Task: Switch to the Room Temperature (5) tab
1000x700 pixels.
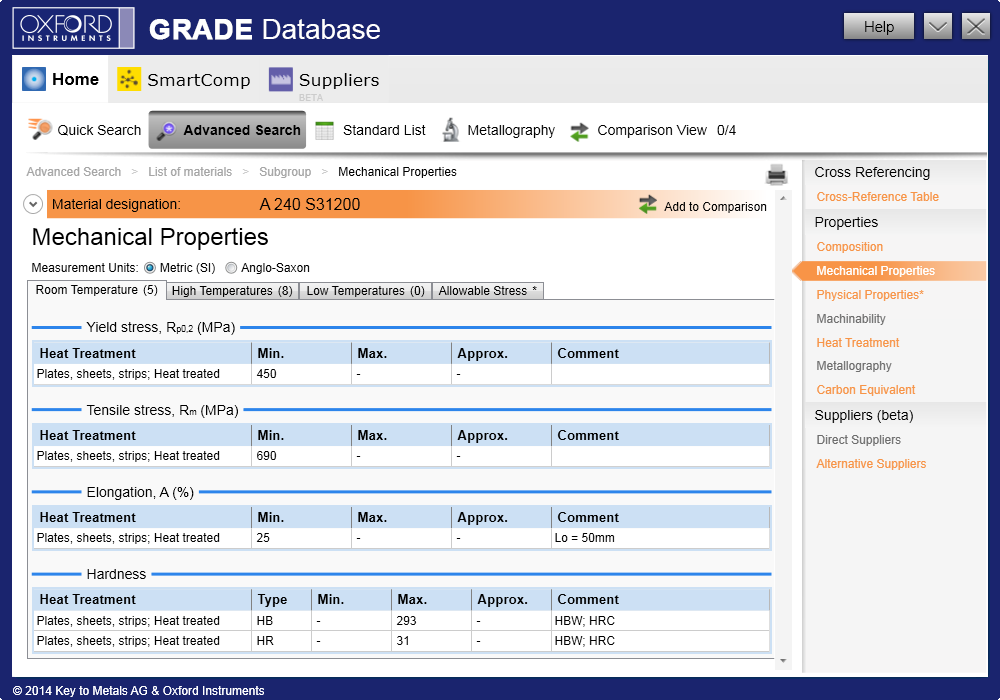Action: click(97, 290)
